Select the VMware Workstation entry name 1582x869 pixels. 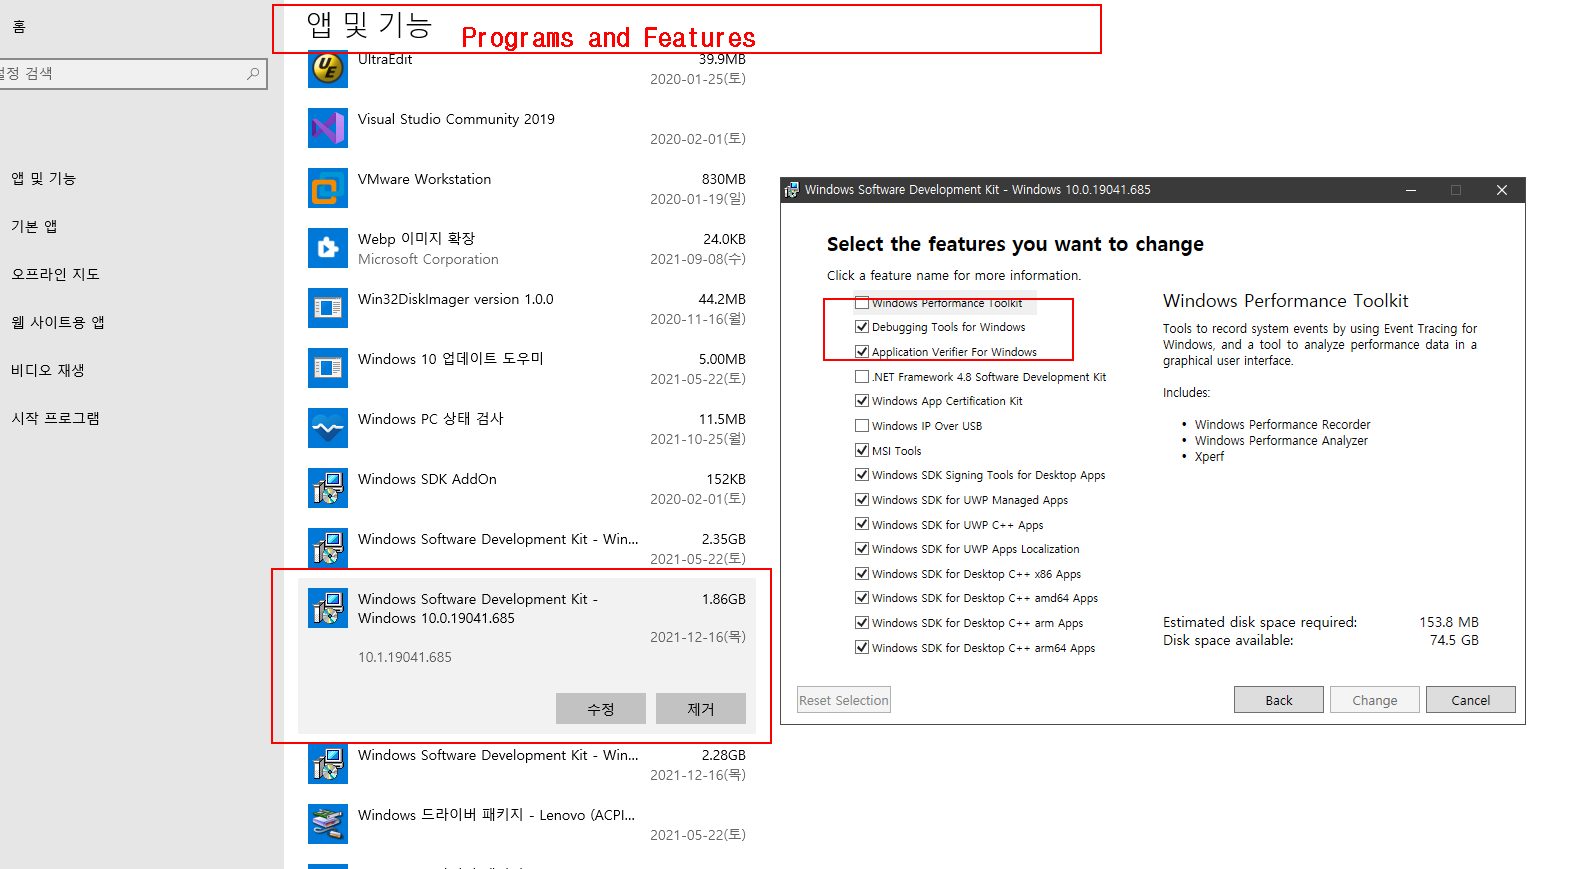tap(425, 179)
